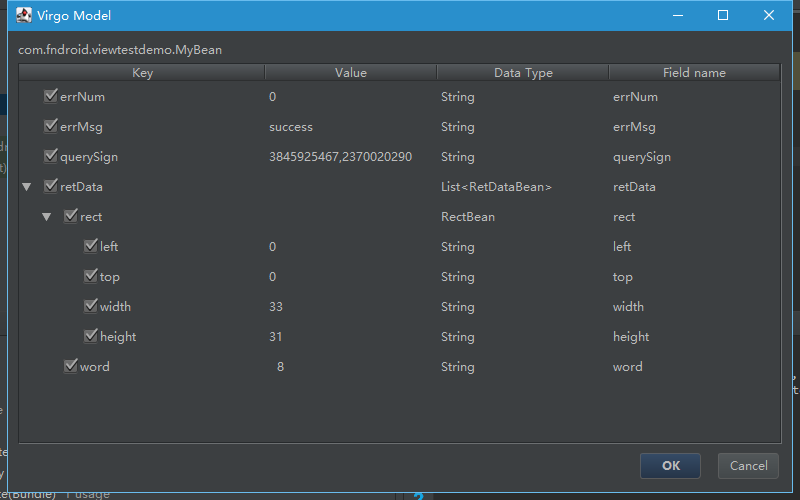Click the RectBean data type cell

tap(468, 217)
